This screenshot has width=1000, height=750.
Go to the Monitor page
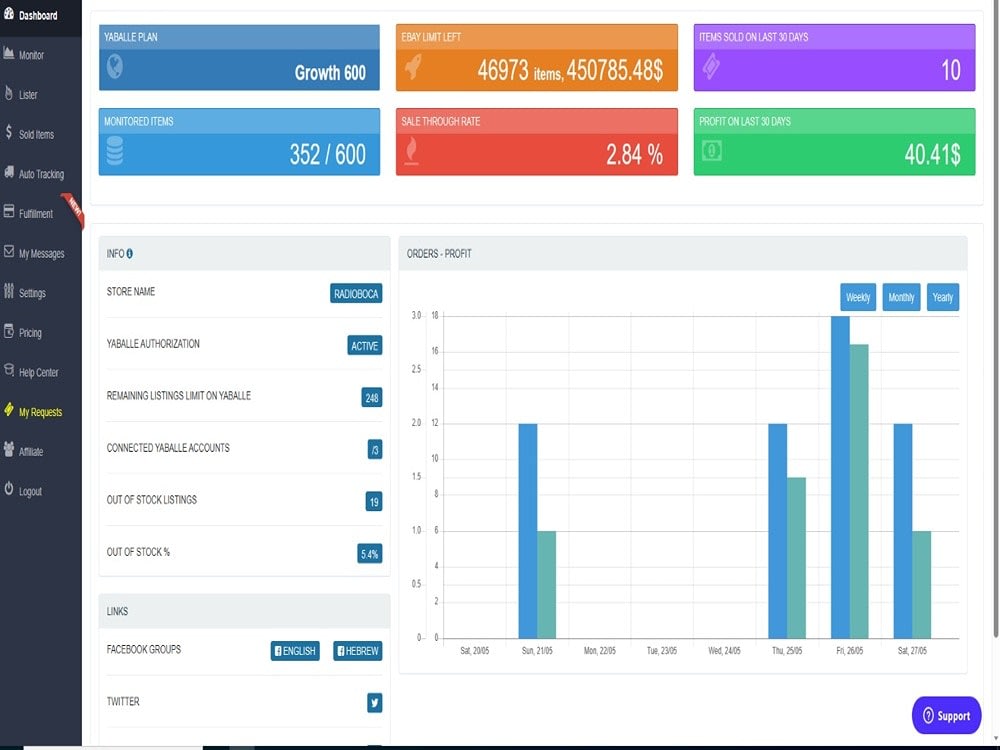click(x=41, y=55)
